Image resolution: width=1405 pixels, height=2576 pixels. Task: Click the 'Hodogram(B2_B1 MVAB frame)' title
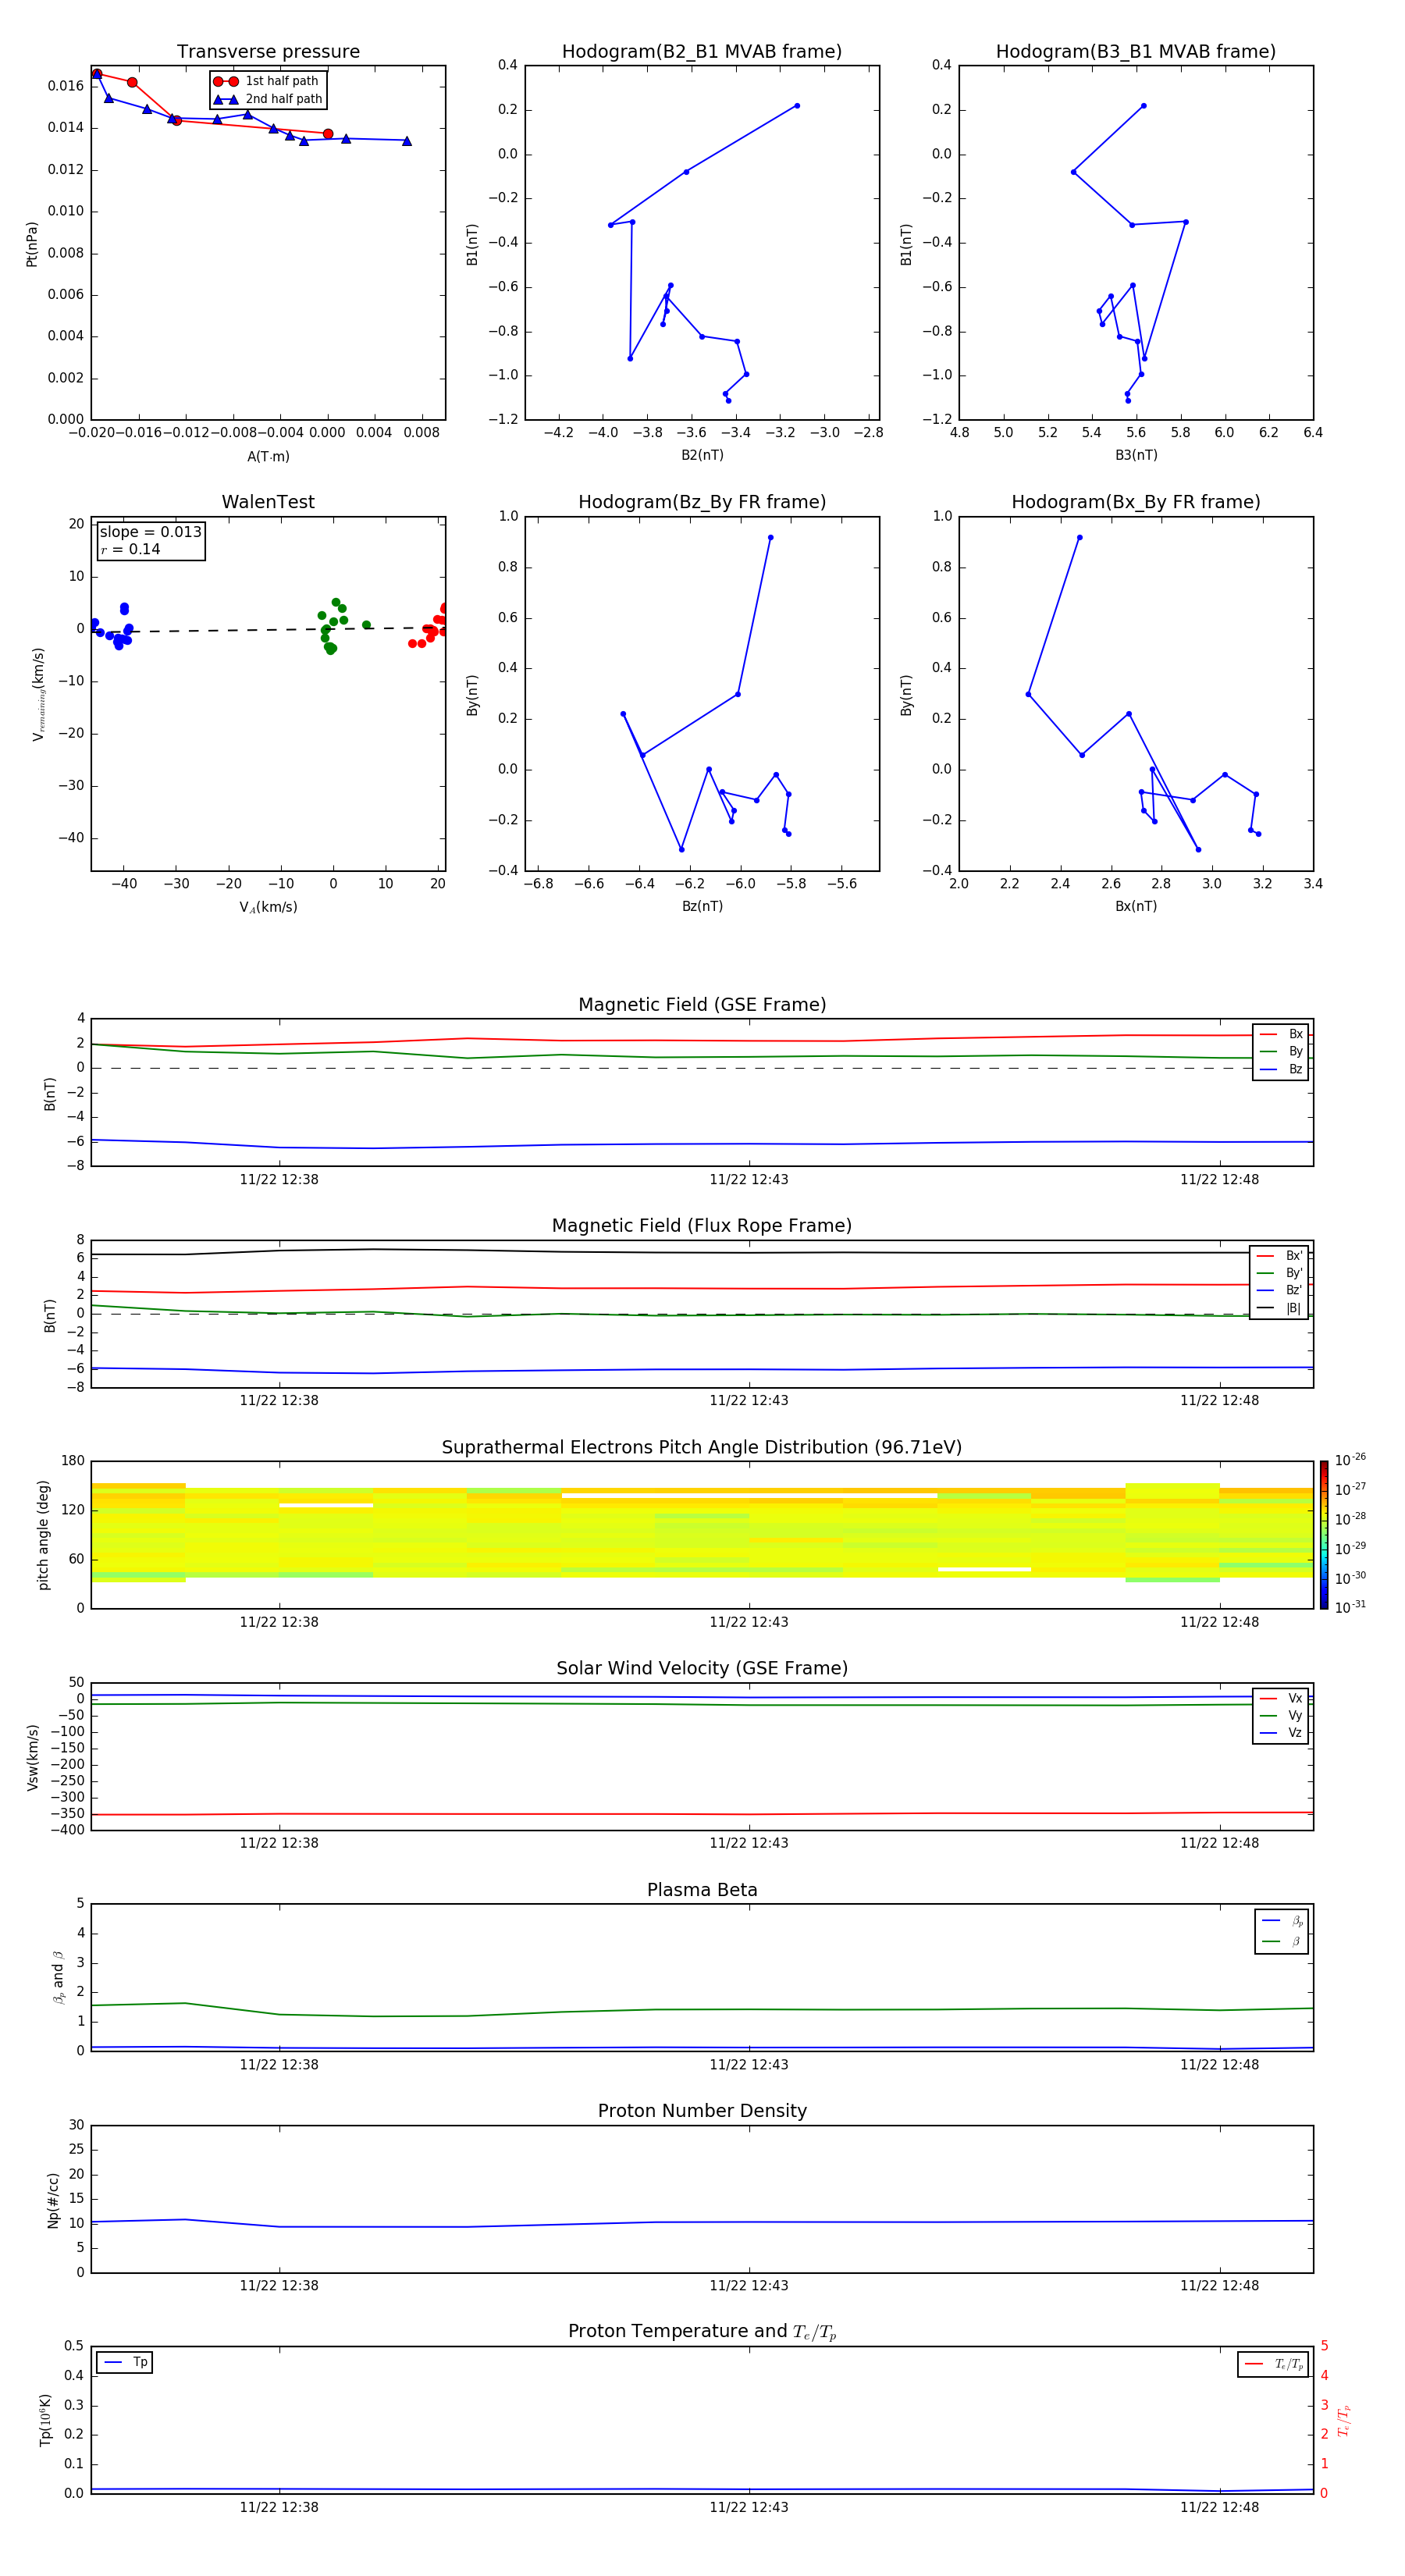702,52
